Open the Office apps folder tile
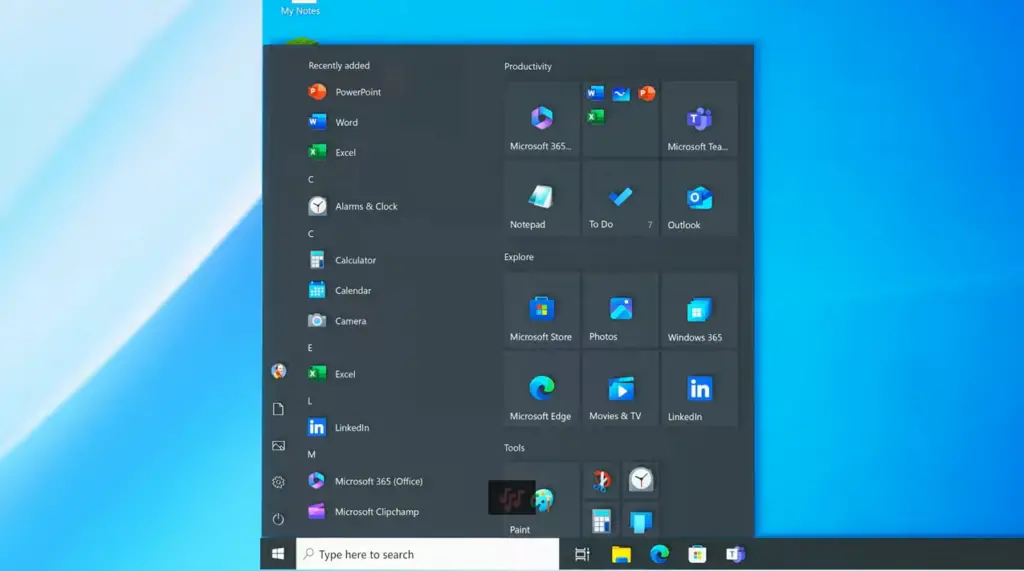 click(620, 120)
